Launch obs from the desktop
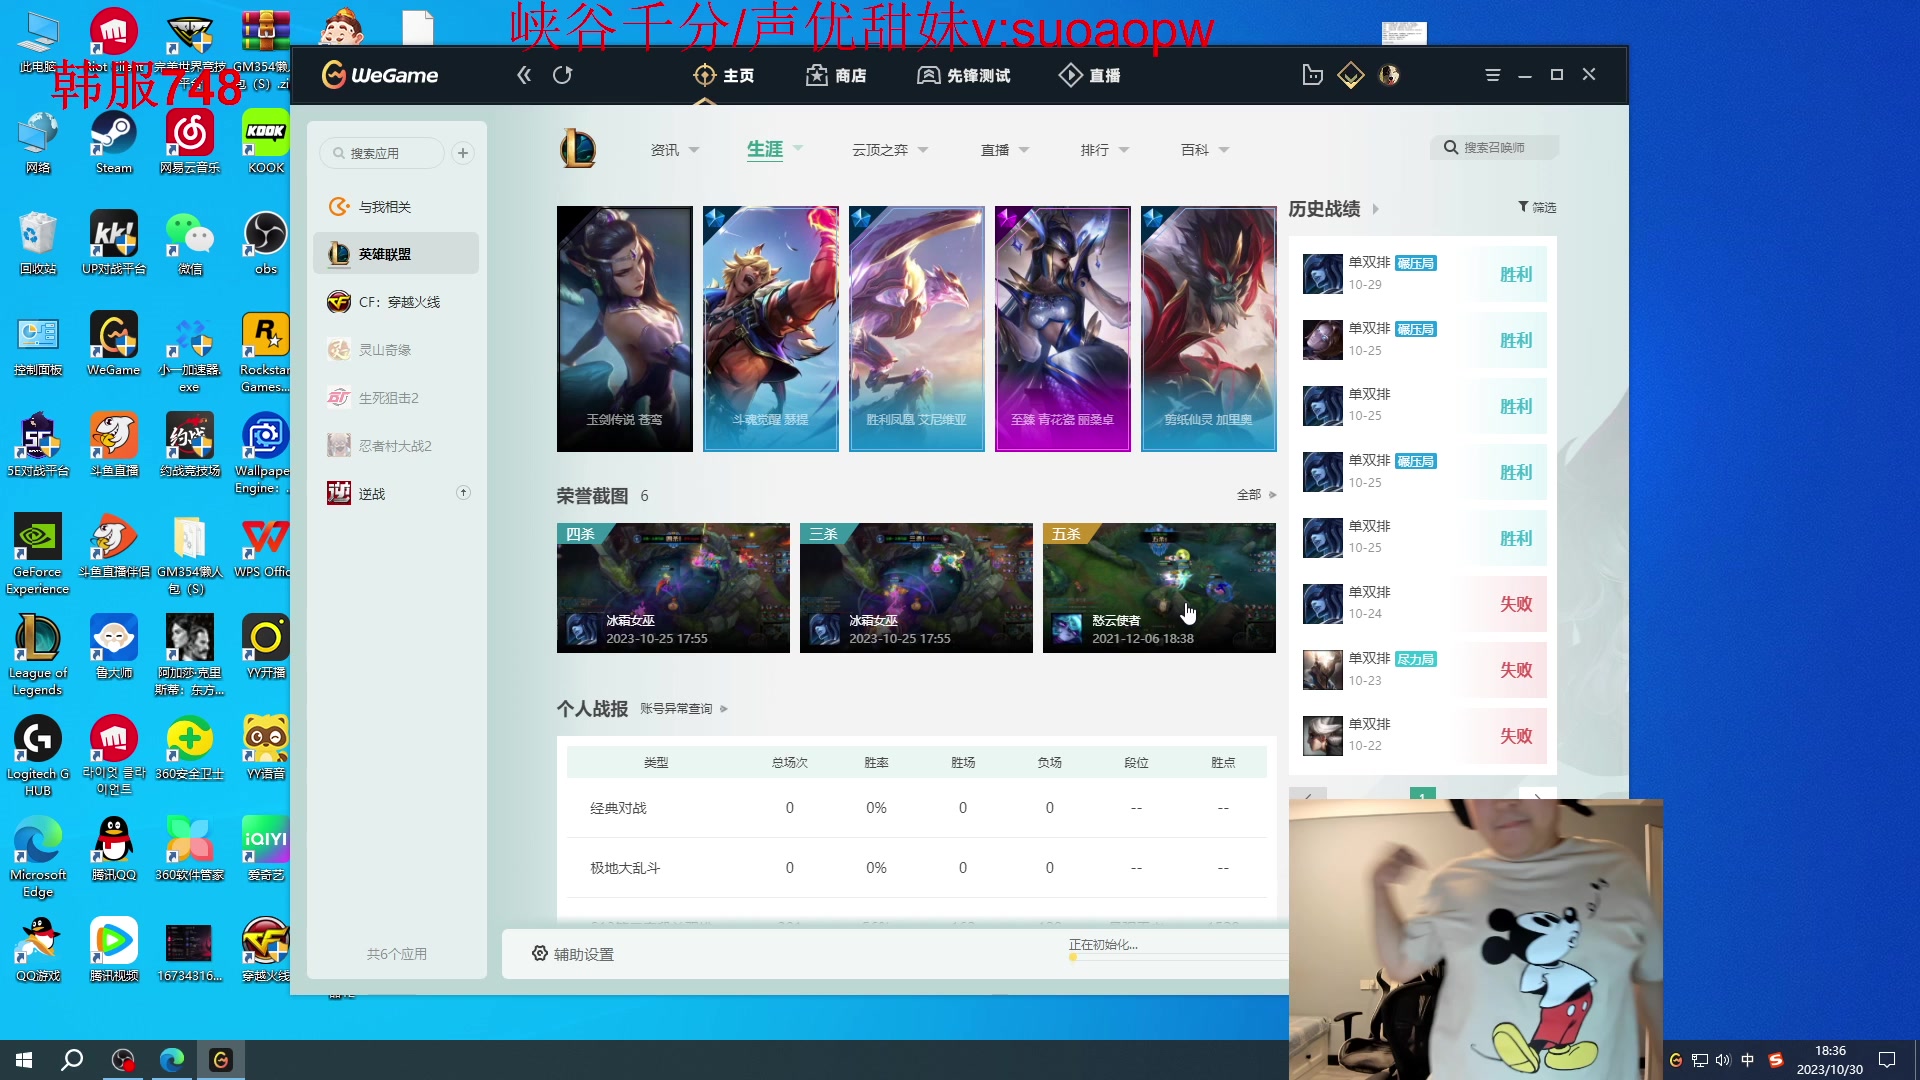The image size is (1920, 1080). pos(266,242)
